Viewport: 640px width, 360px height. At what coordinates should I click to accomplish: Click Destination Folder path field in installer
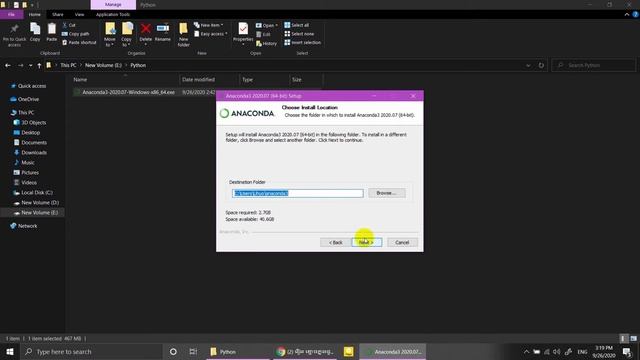(298, 193)
